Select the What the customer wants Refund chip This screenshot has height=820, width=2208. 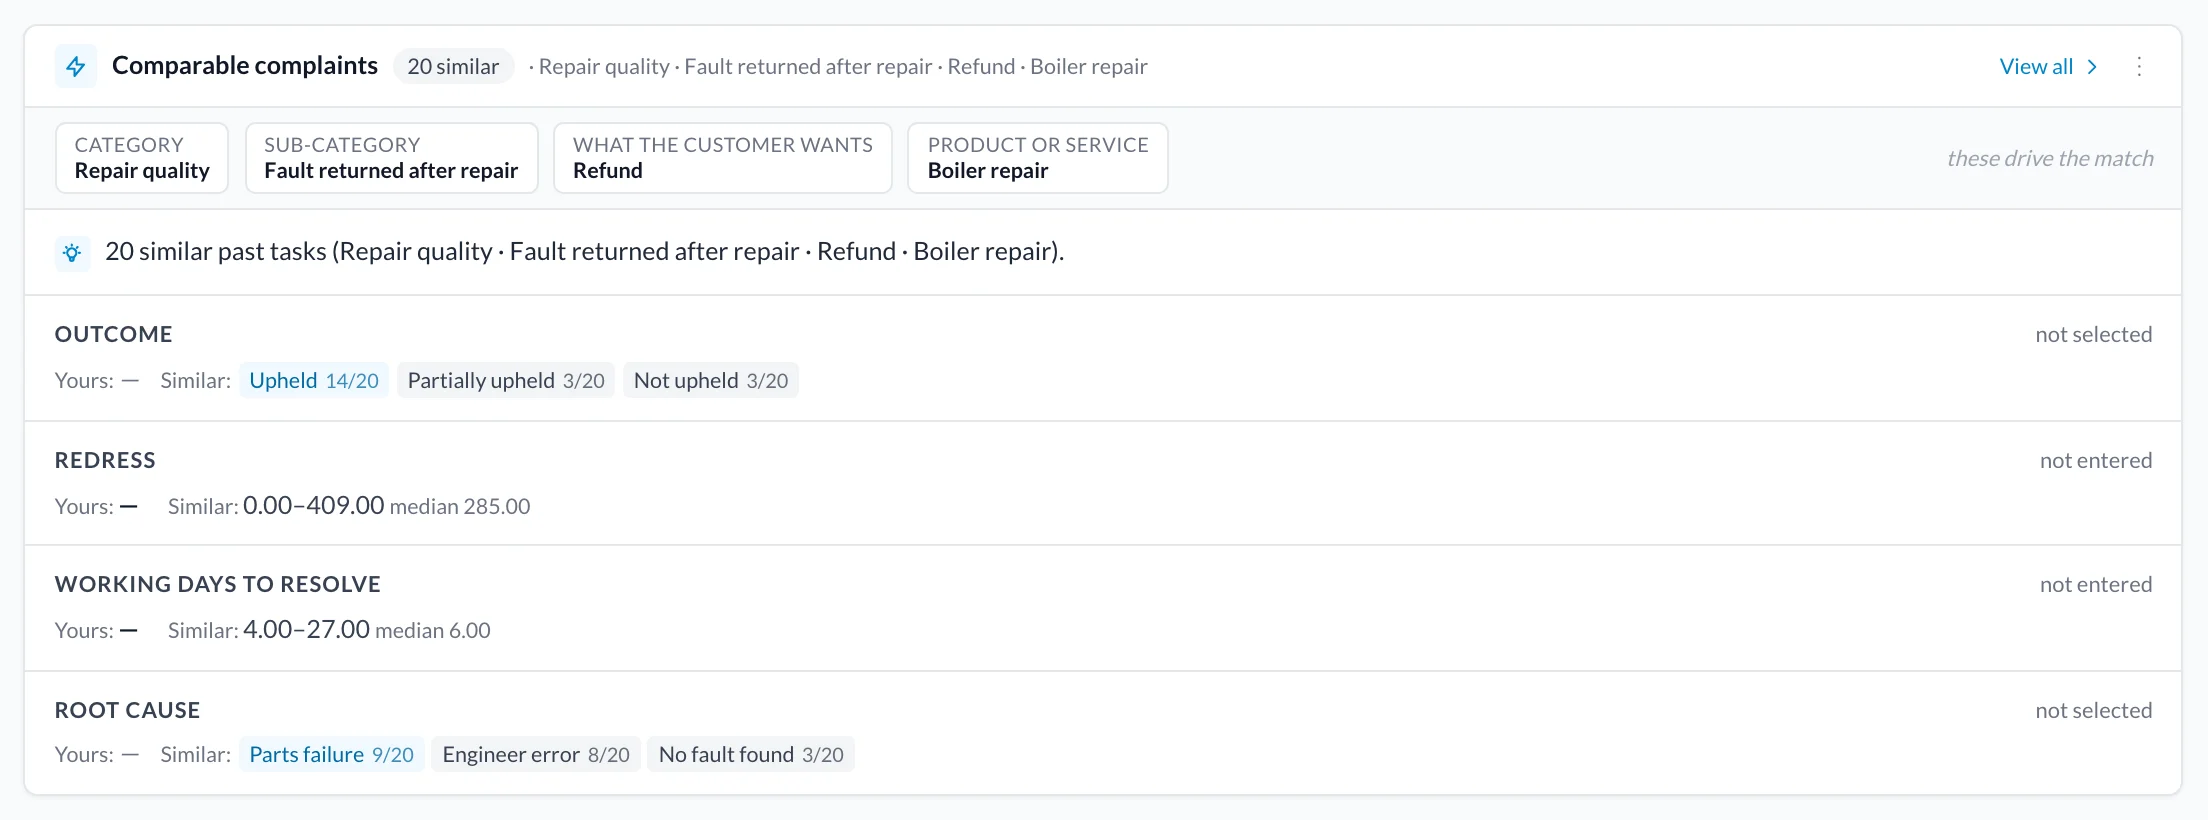(722, 158)
